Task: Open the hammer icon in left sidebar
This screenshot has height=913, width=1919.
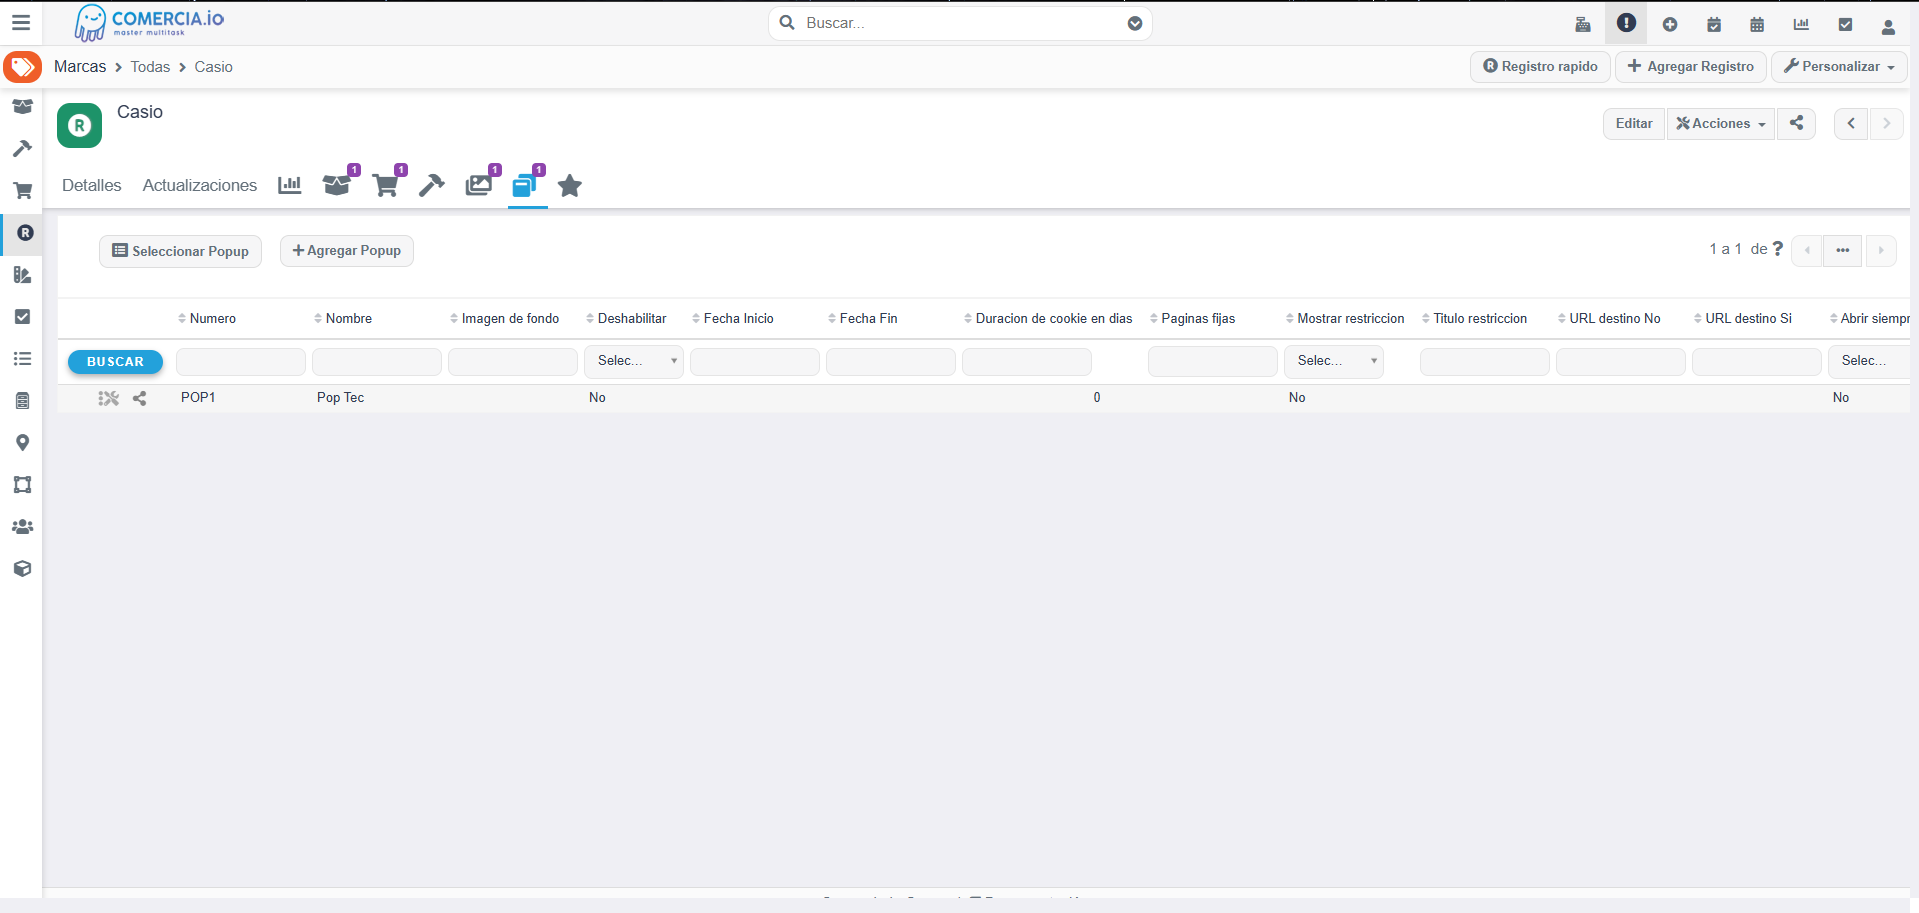Action: [x=22, y=148]
